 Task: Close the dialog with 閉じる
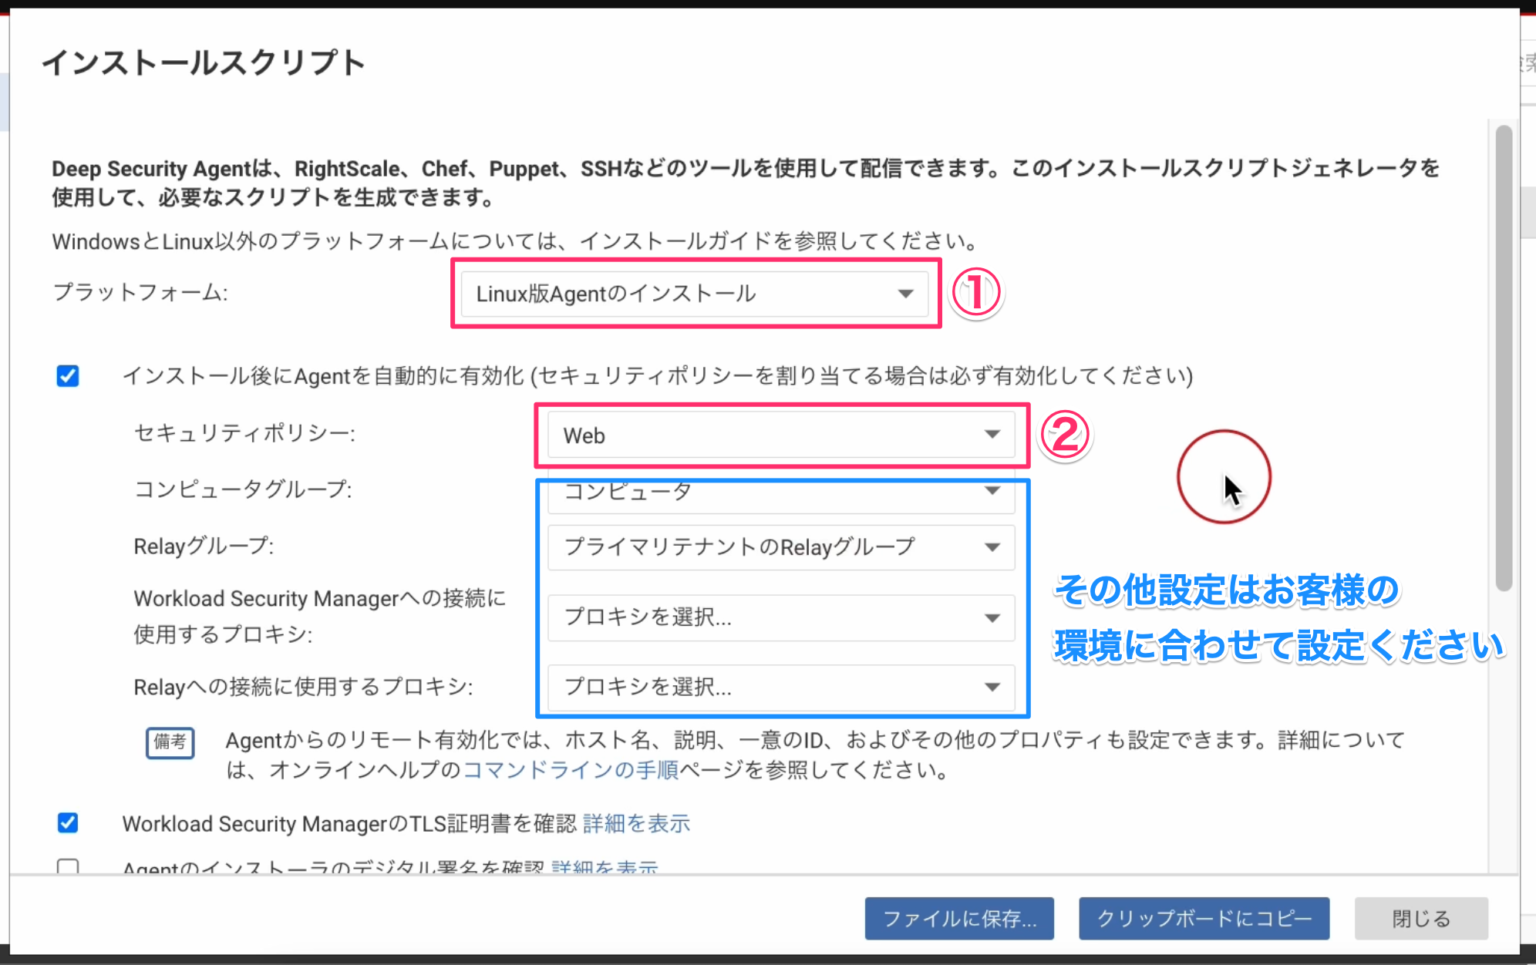(1419, 918)
